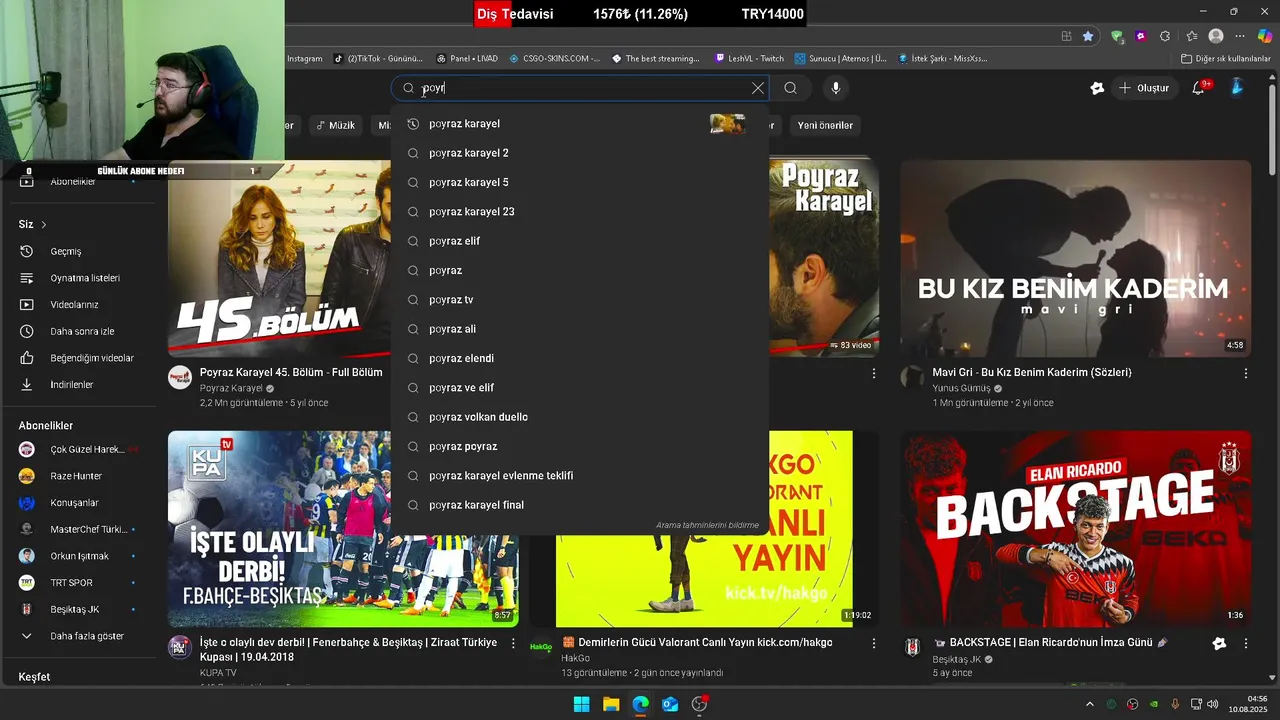This screenshot has height=720, width=1280.
Task: Select the "poyraz karayel final" suggestion
Action: pos(580,505)
